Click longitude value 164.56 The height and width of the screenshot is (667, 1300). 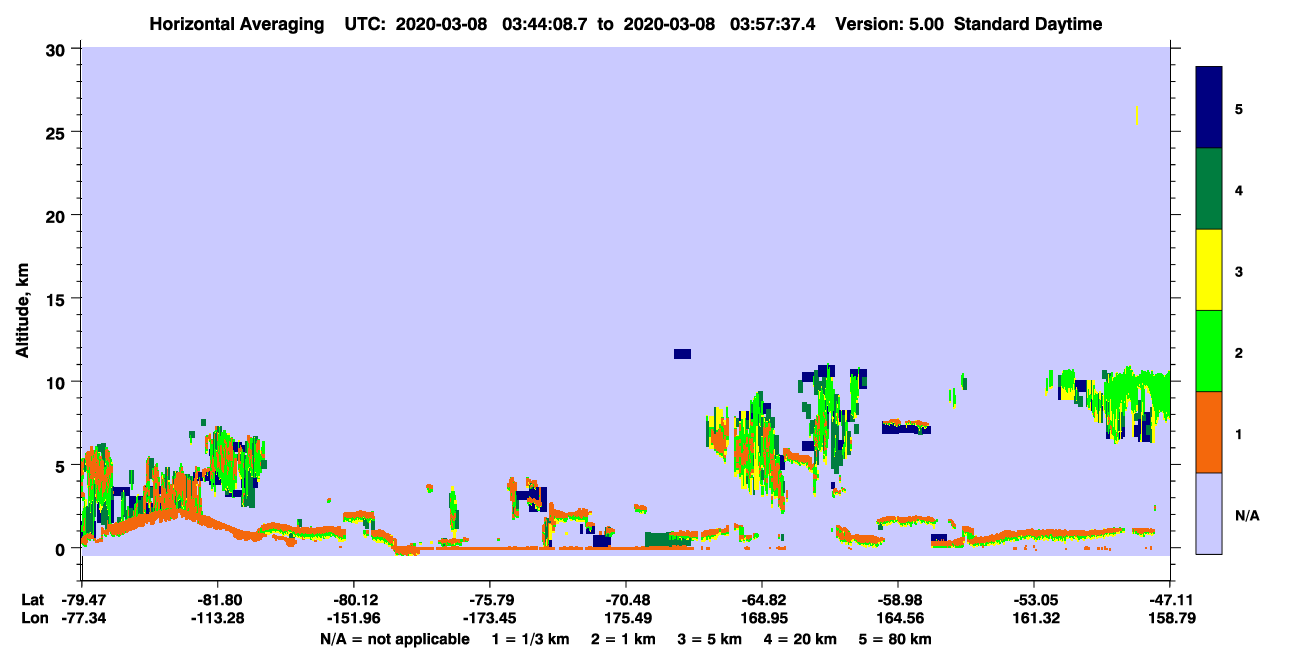(x=898, y=618)
